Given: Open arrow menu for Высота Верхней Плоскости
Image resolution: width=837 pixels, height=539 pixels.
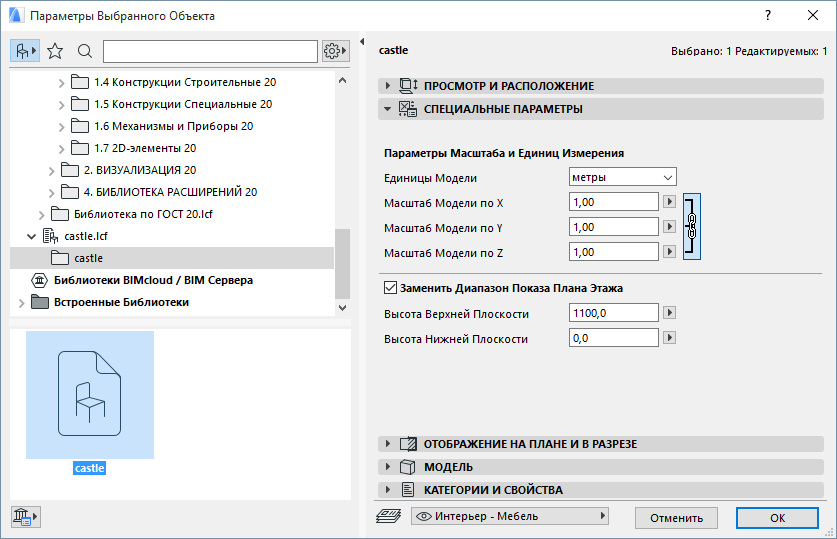Looking at the screenshot, I should (669, 313).
